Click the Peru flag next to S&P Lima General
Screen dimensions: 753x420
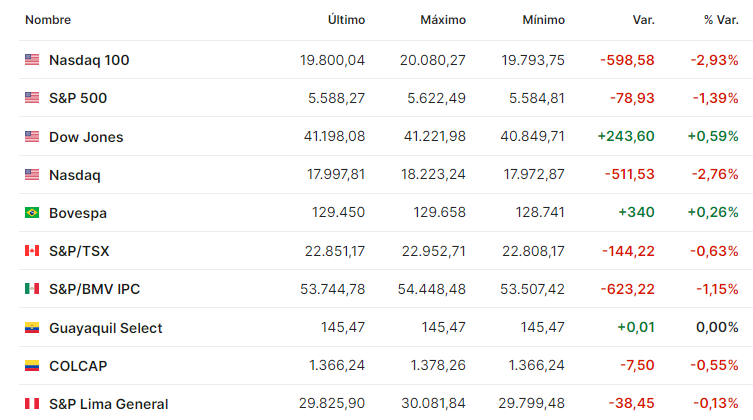[x=32, y=404]
